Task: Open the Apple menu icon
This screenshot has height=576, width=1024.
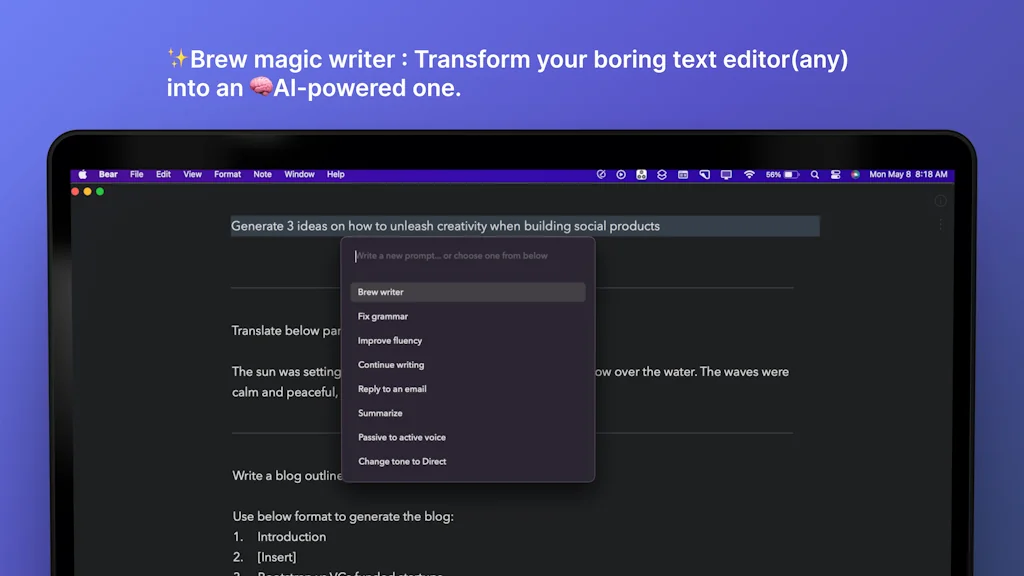Action: (81, 174)
